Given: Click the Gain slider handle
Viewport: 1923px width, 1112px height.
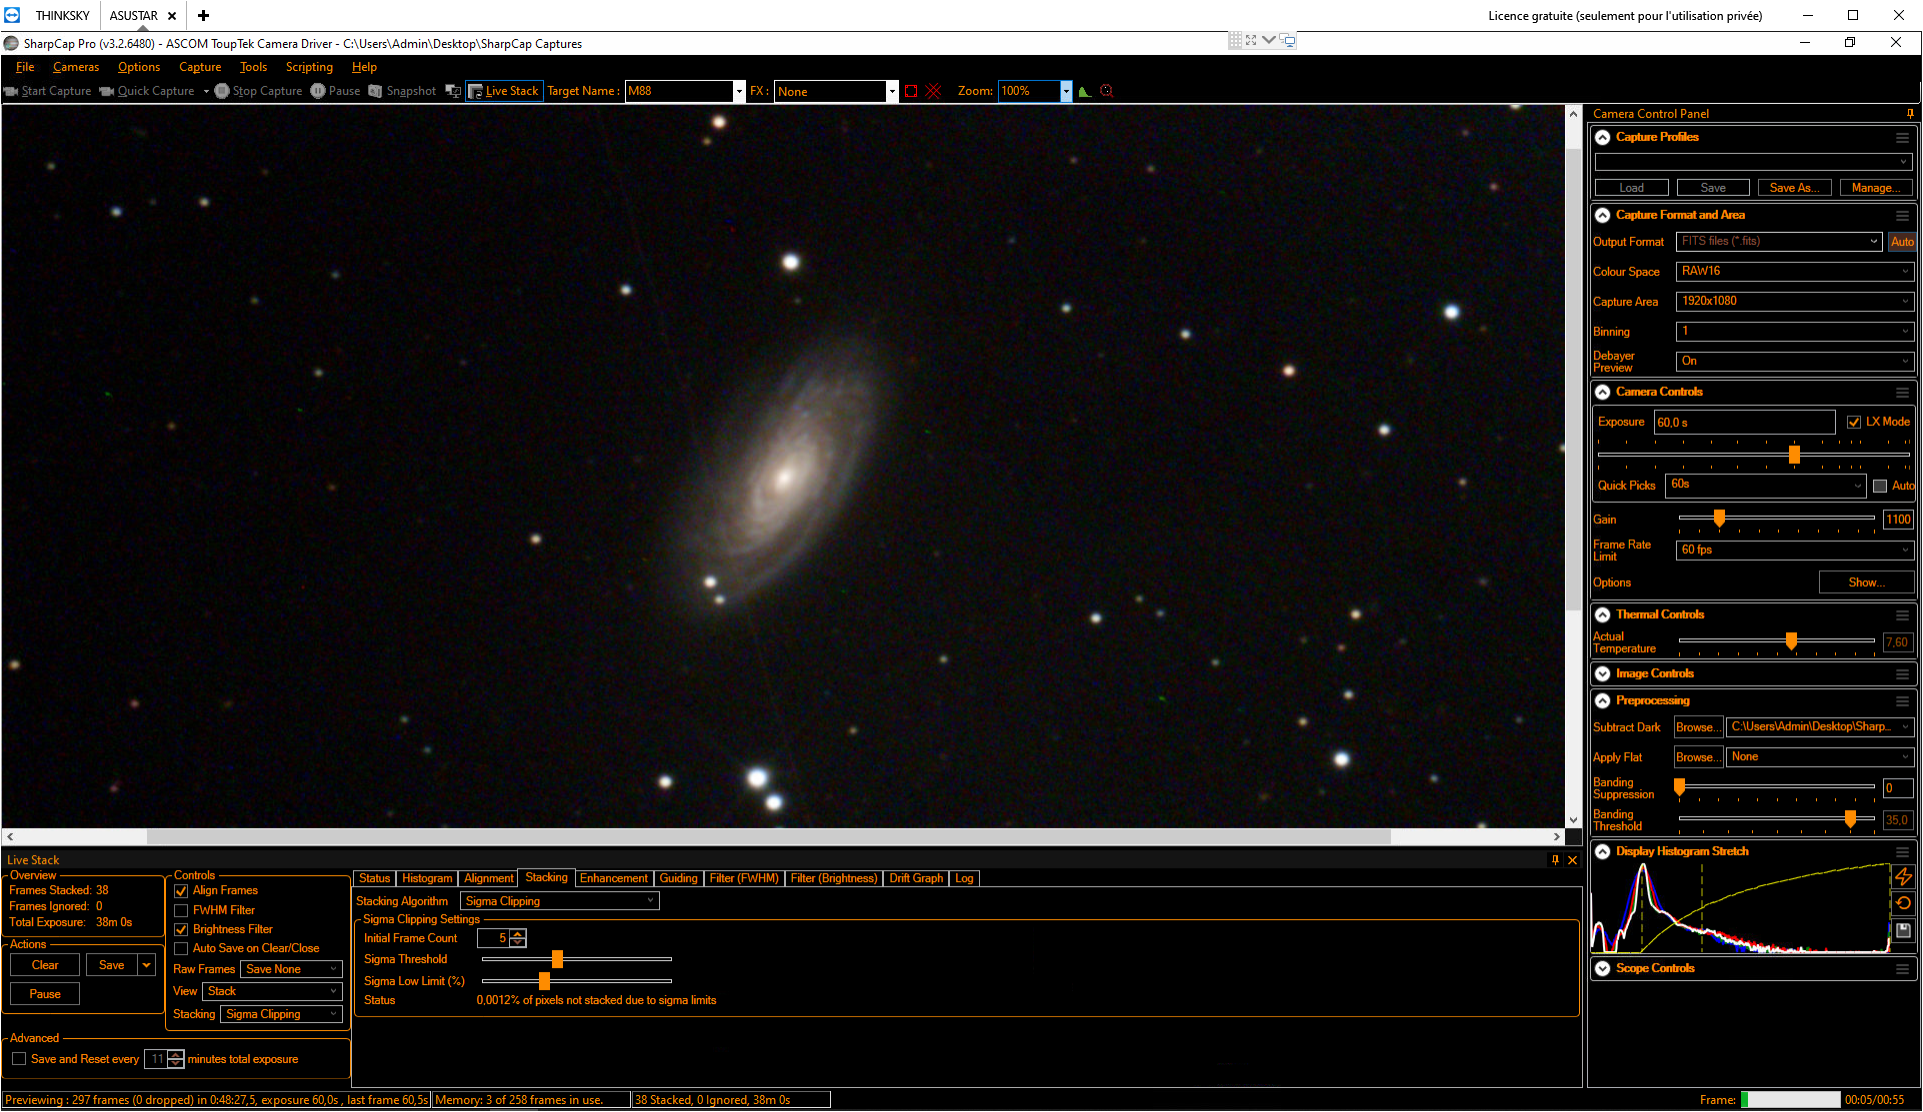Looking at the screenshot, I should pyautogui.click(x=1719, y=519).
